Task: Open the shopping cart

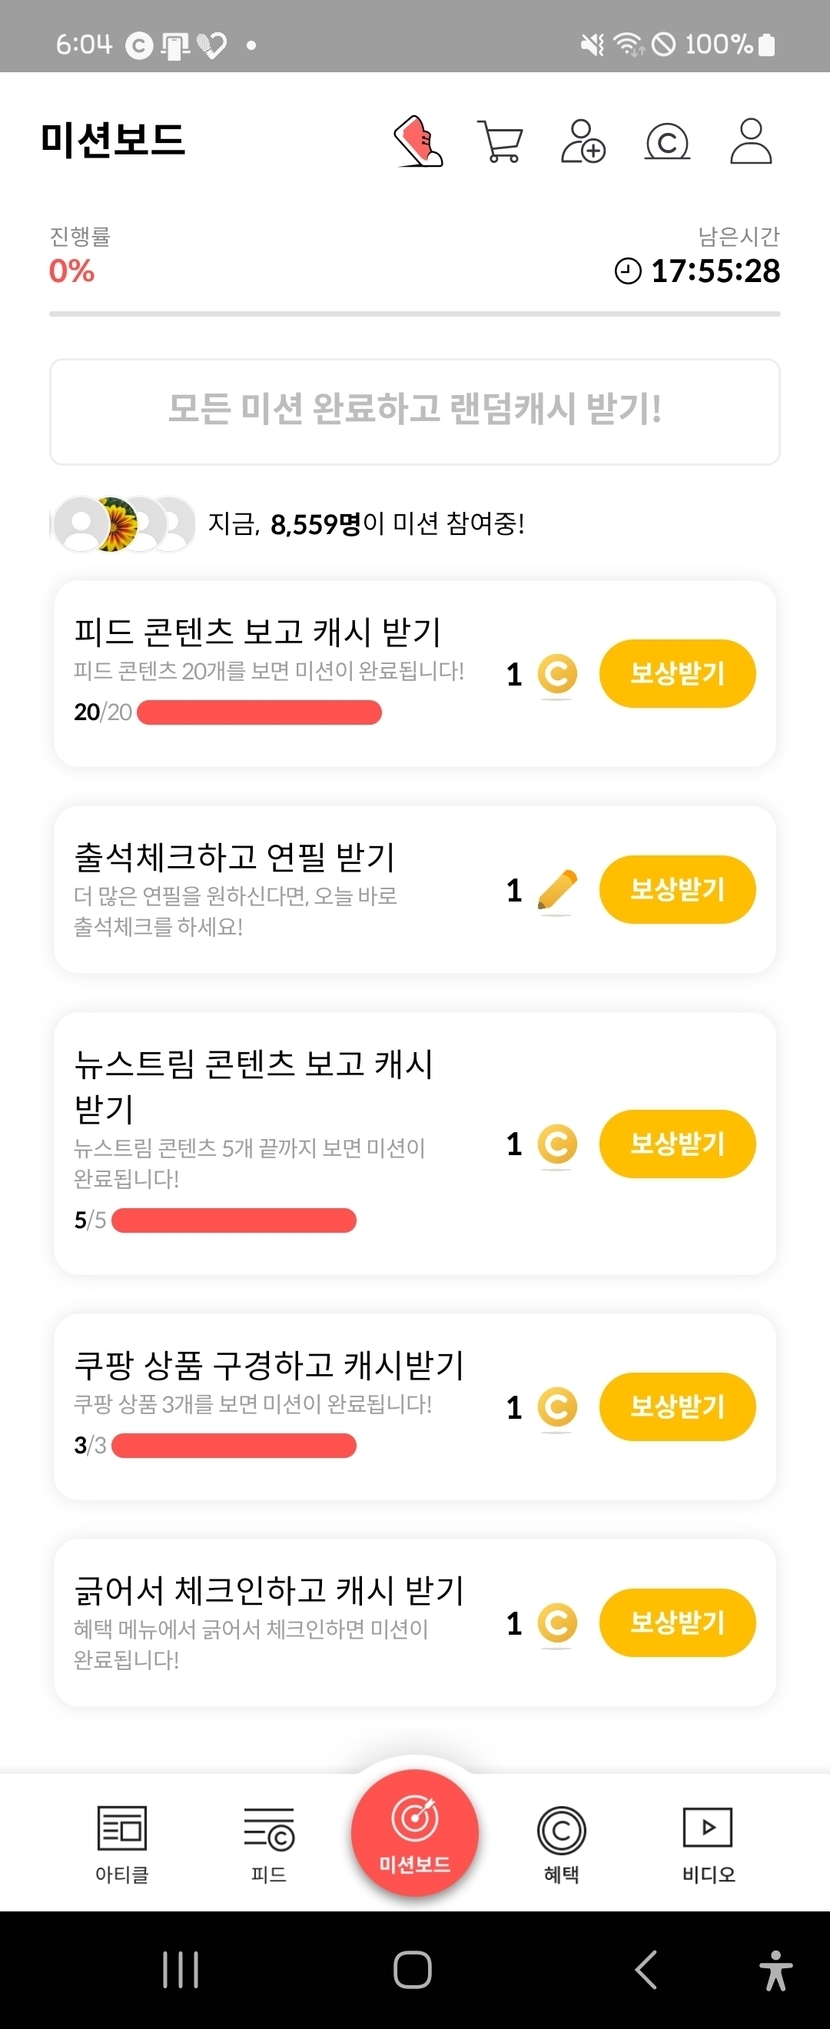Action: pos(501,141)
